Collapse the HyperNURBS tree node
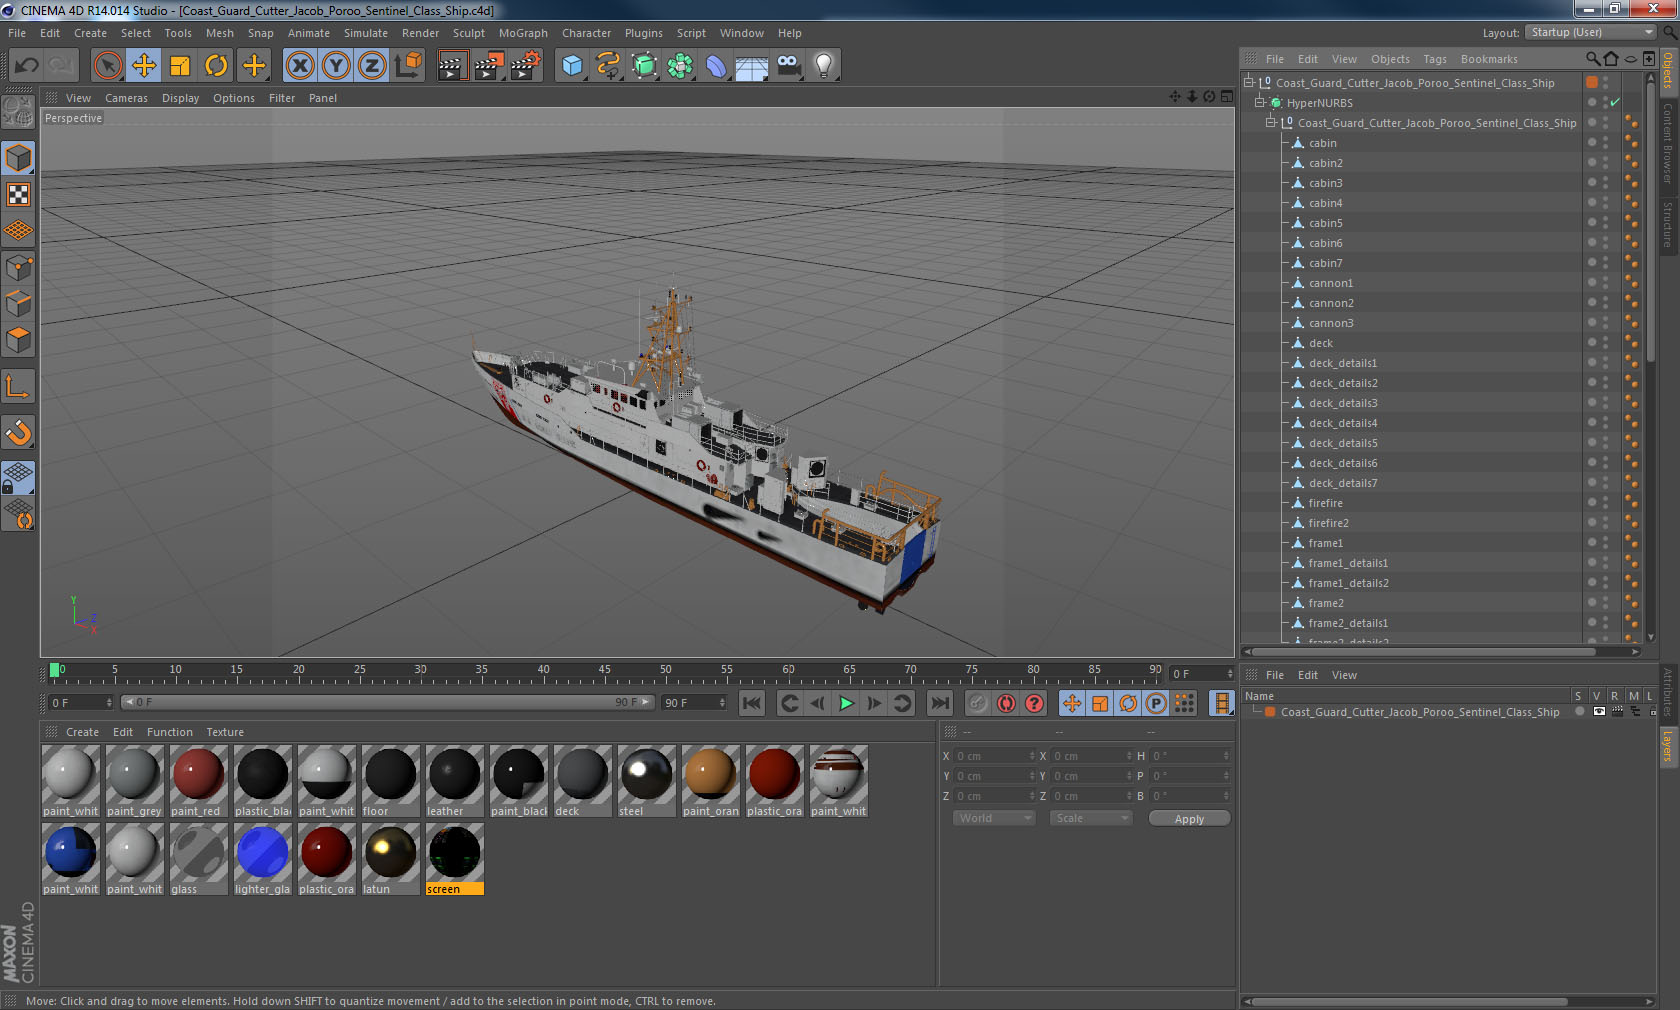This screenshot has width=1680, height=1010. click(1260, 103)
